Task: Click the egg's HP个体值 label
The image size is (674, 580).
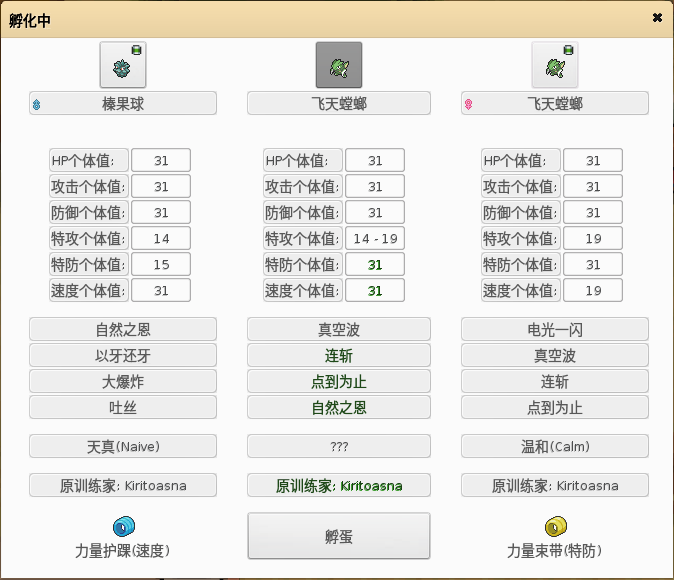Action: click(303, 160)
